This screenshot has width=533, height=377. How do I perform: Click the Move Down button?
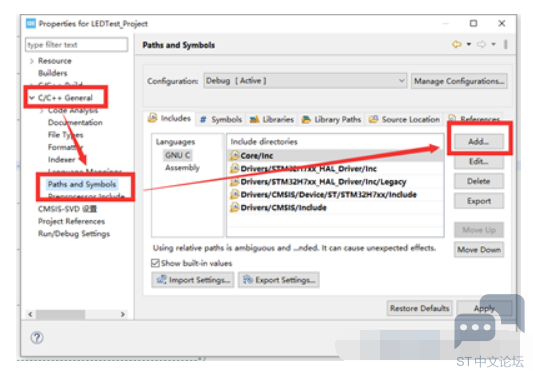(x=479, y=250)
